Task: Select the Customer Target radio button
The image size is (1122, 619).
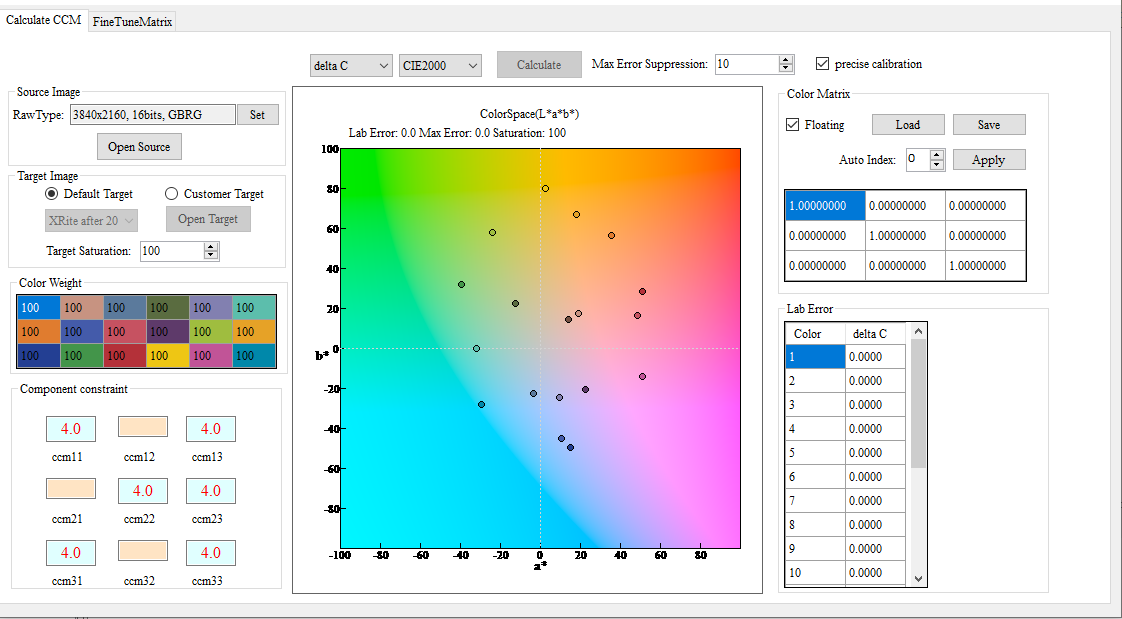Action: tap(172, 193)
